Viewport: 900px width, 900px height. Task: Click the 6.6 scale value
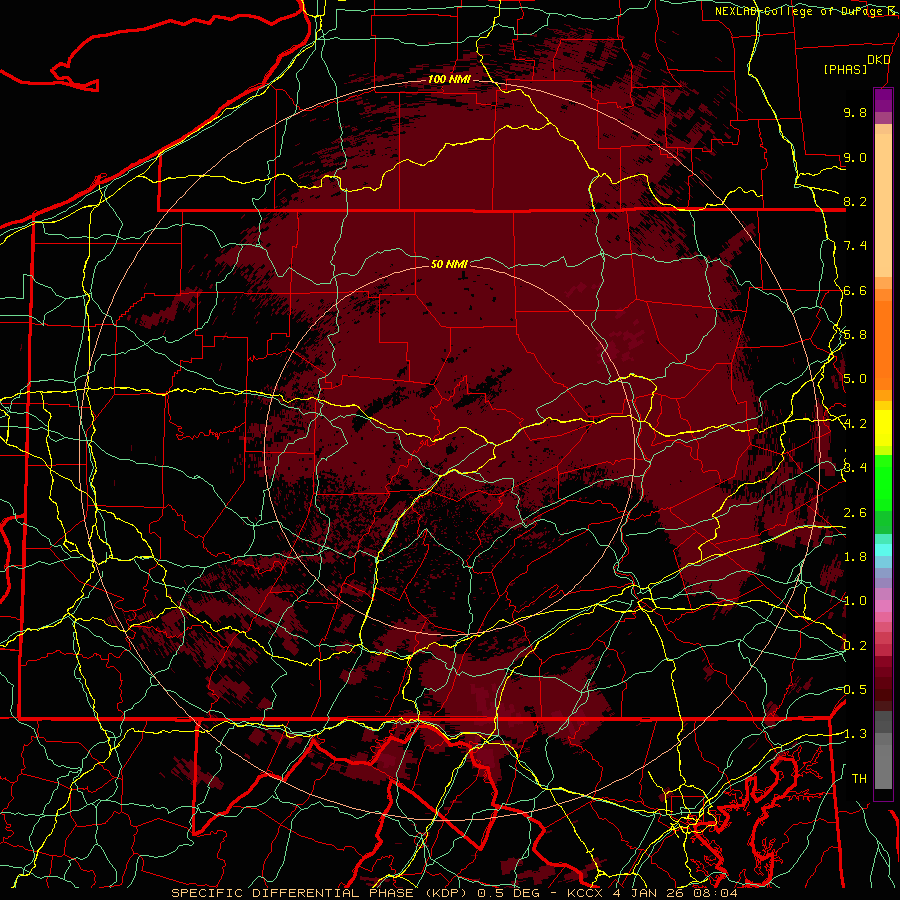tap(855, 290)
